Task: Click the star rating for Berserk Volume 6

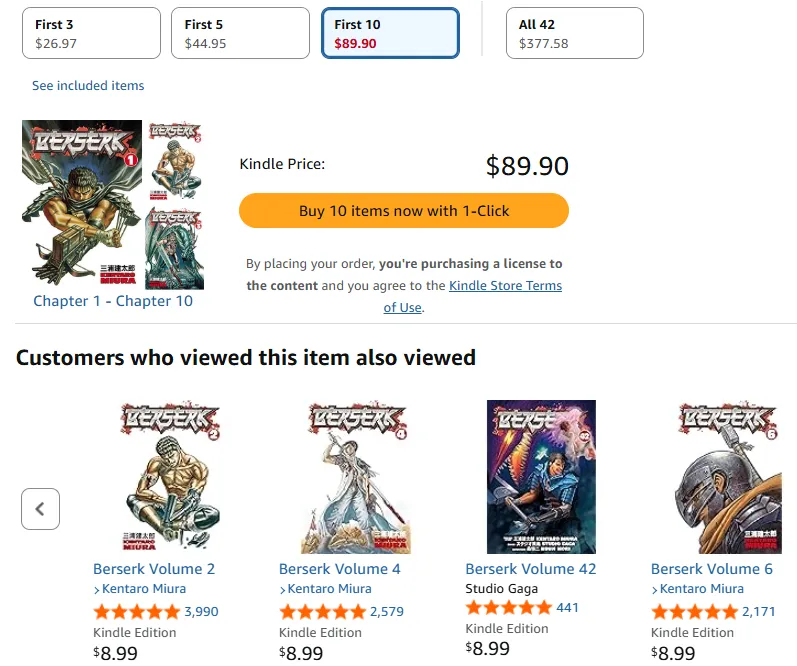Action: (694, 612)
